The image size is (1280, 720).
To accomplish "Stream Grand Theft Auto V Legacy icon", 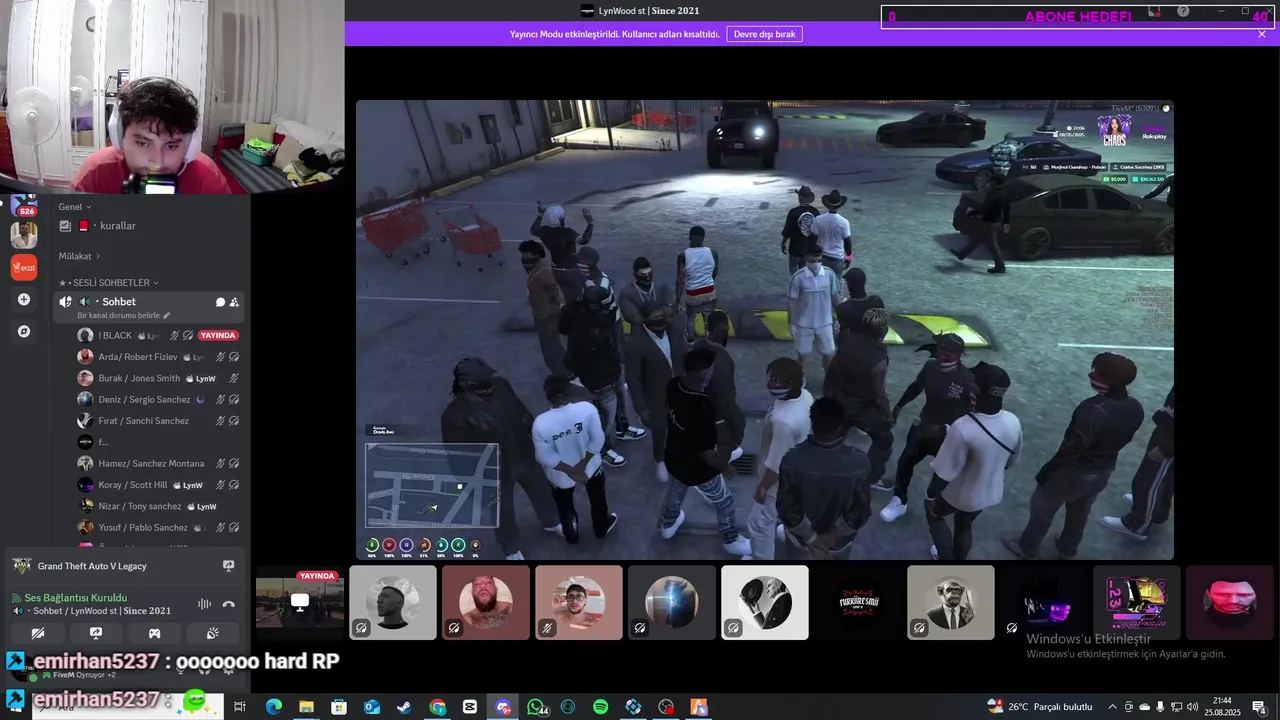I will [228, 566].
